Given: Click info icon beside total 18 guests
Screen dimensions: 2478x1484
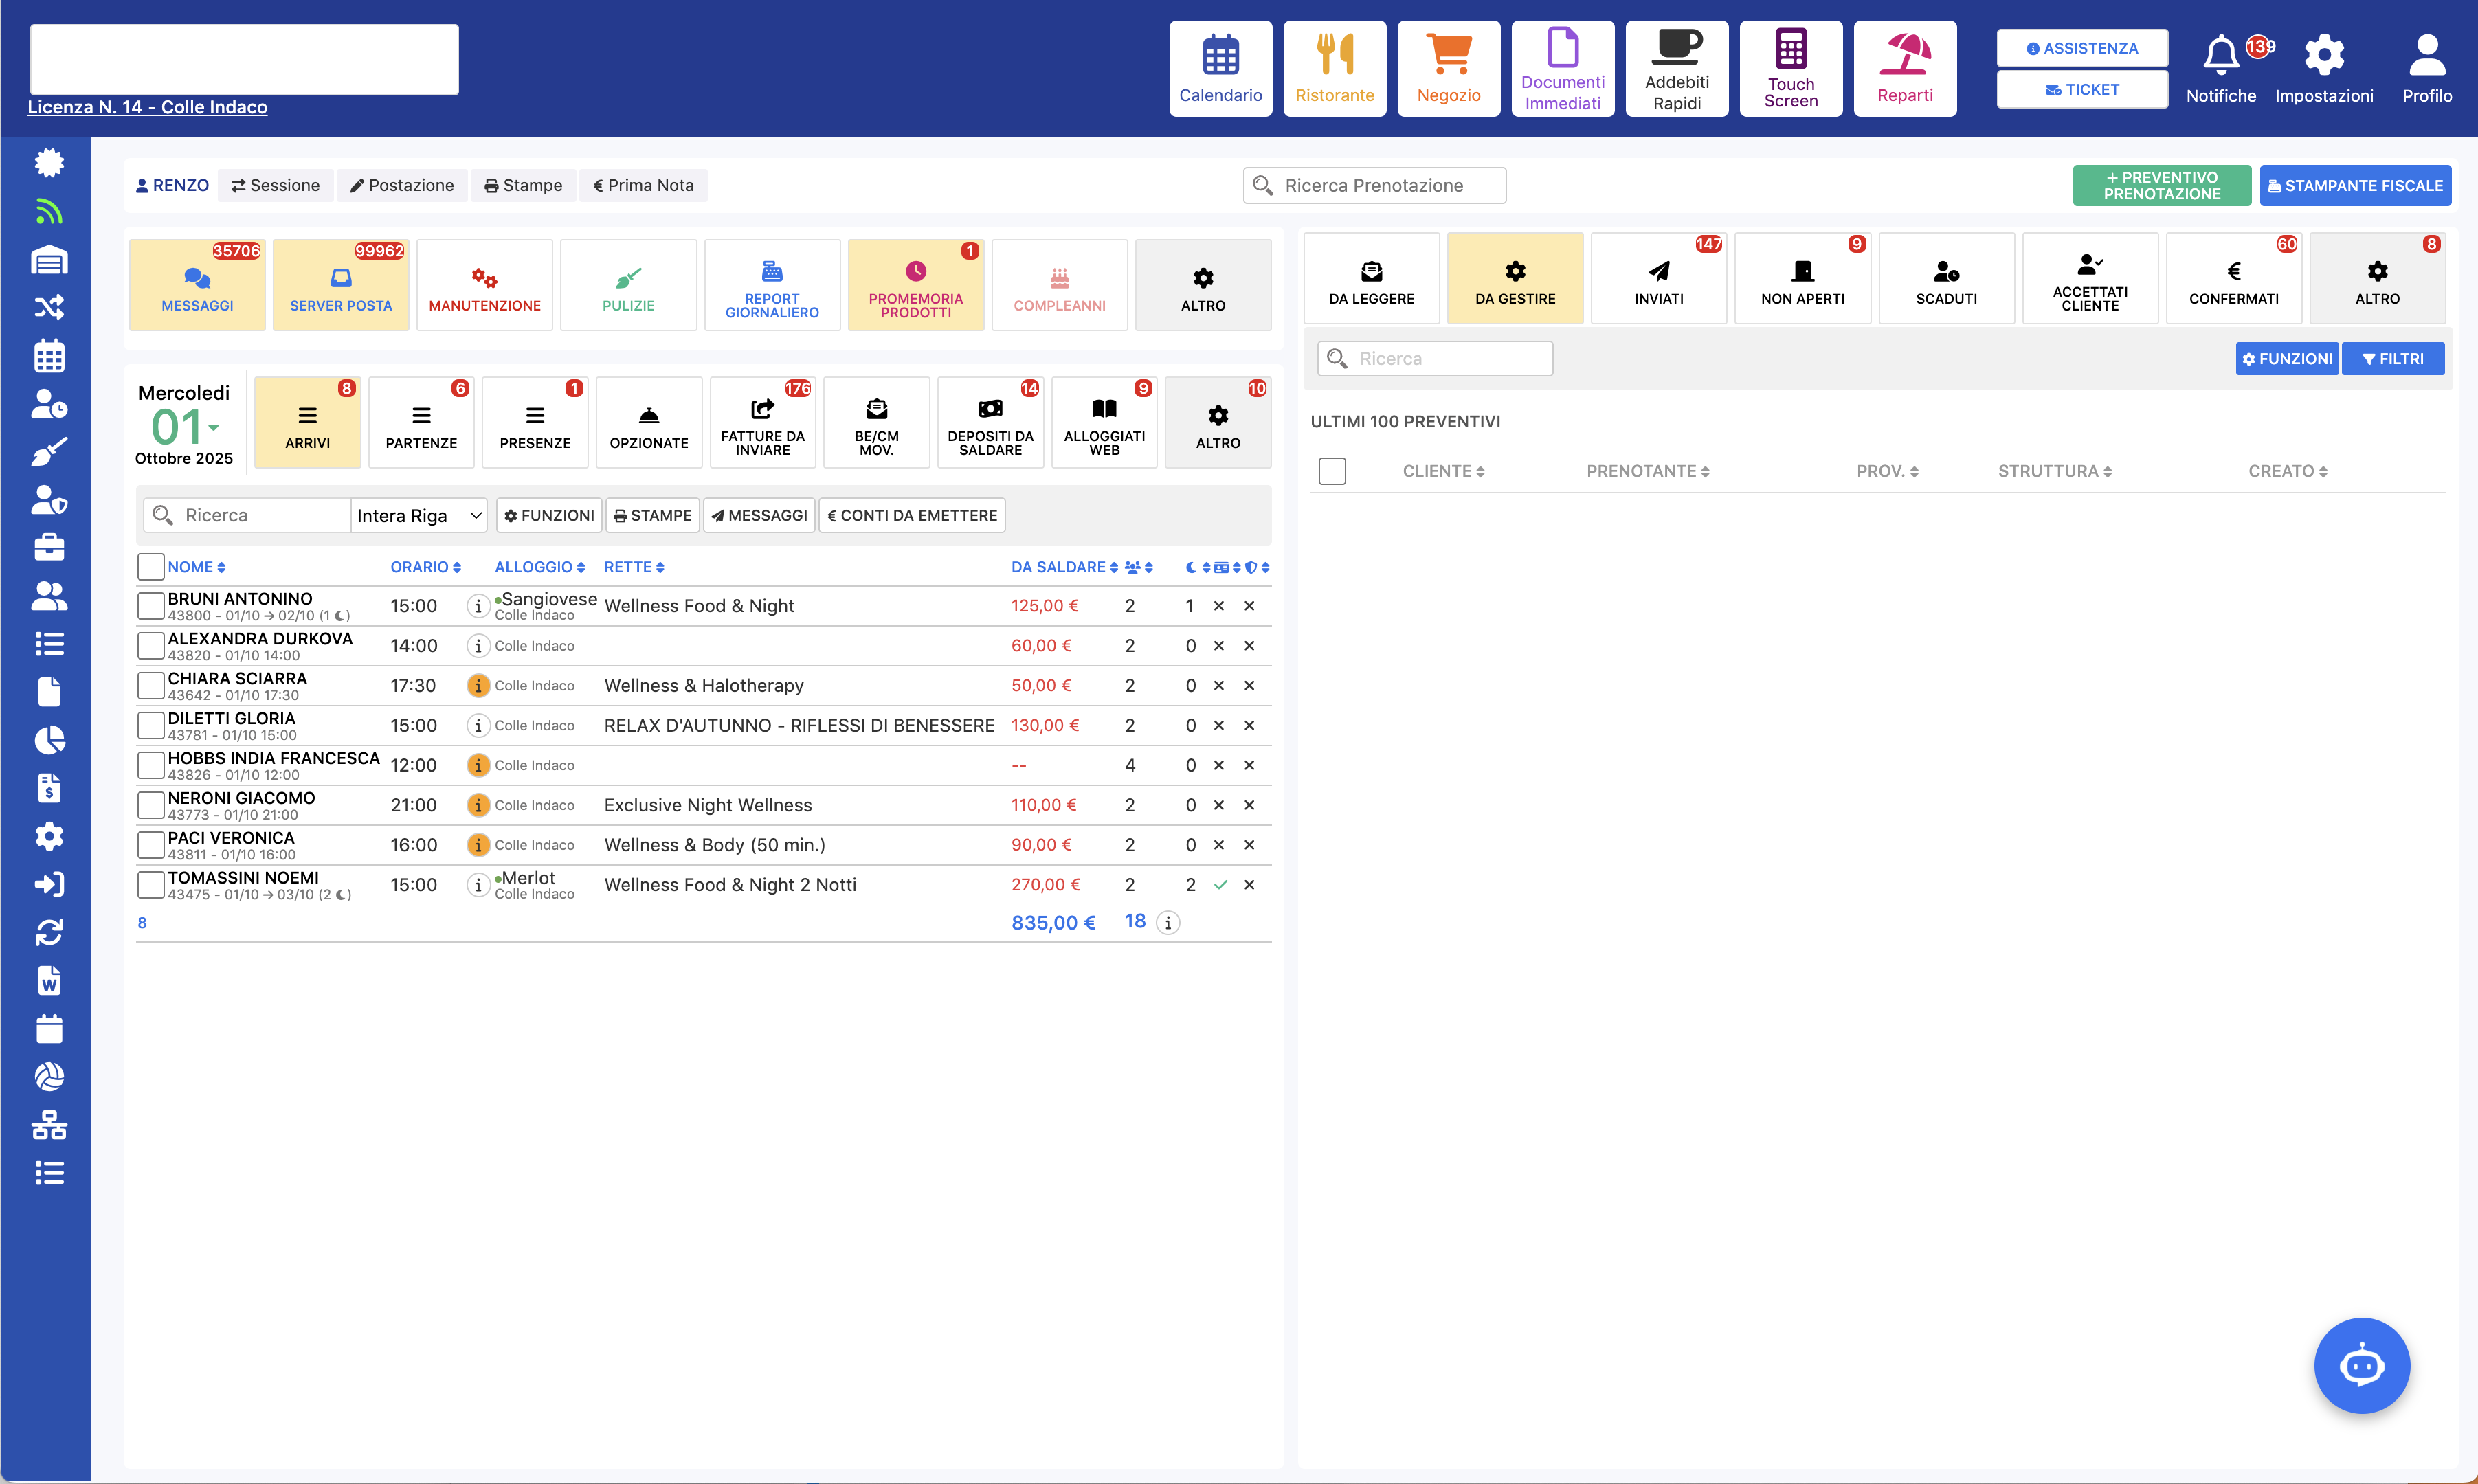Looking at the screenshot, I should click(1168, 922).
